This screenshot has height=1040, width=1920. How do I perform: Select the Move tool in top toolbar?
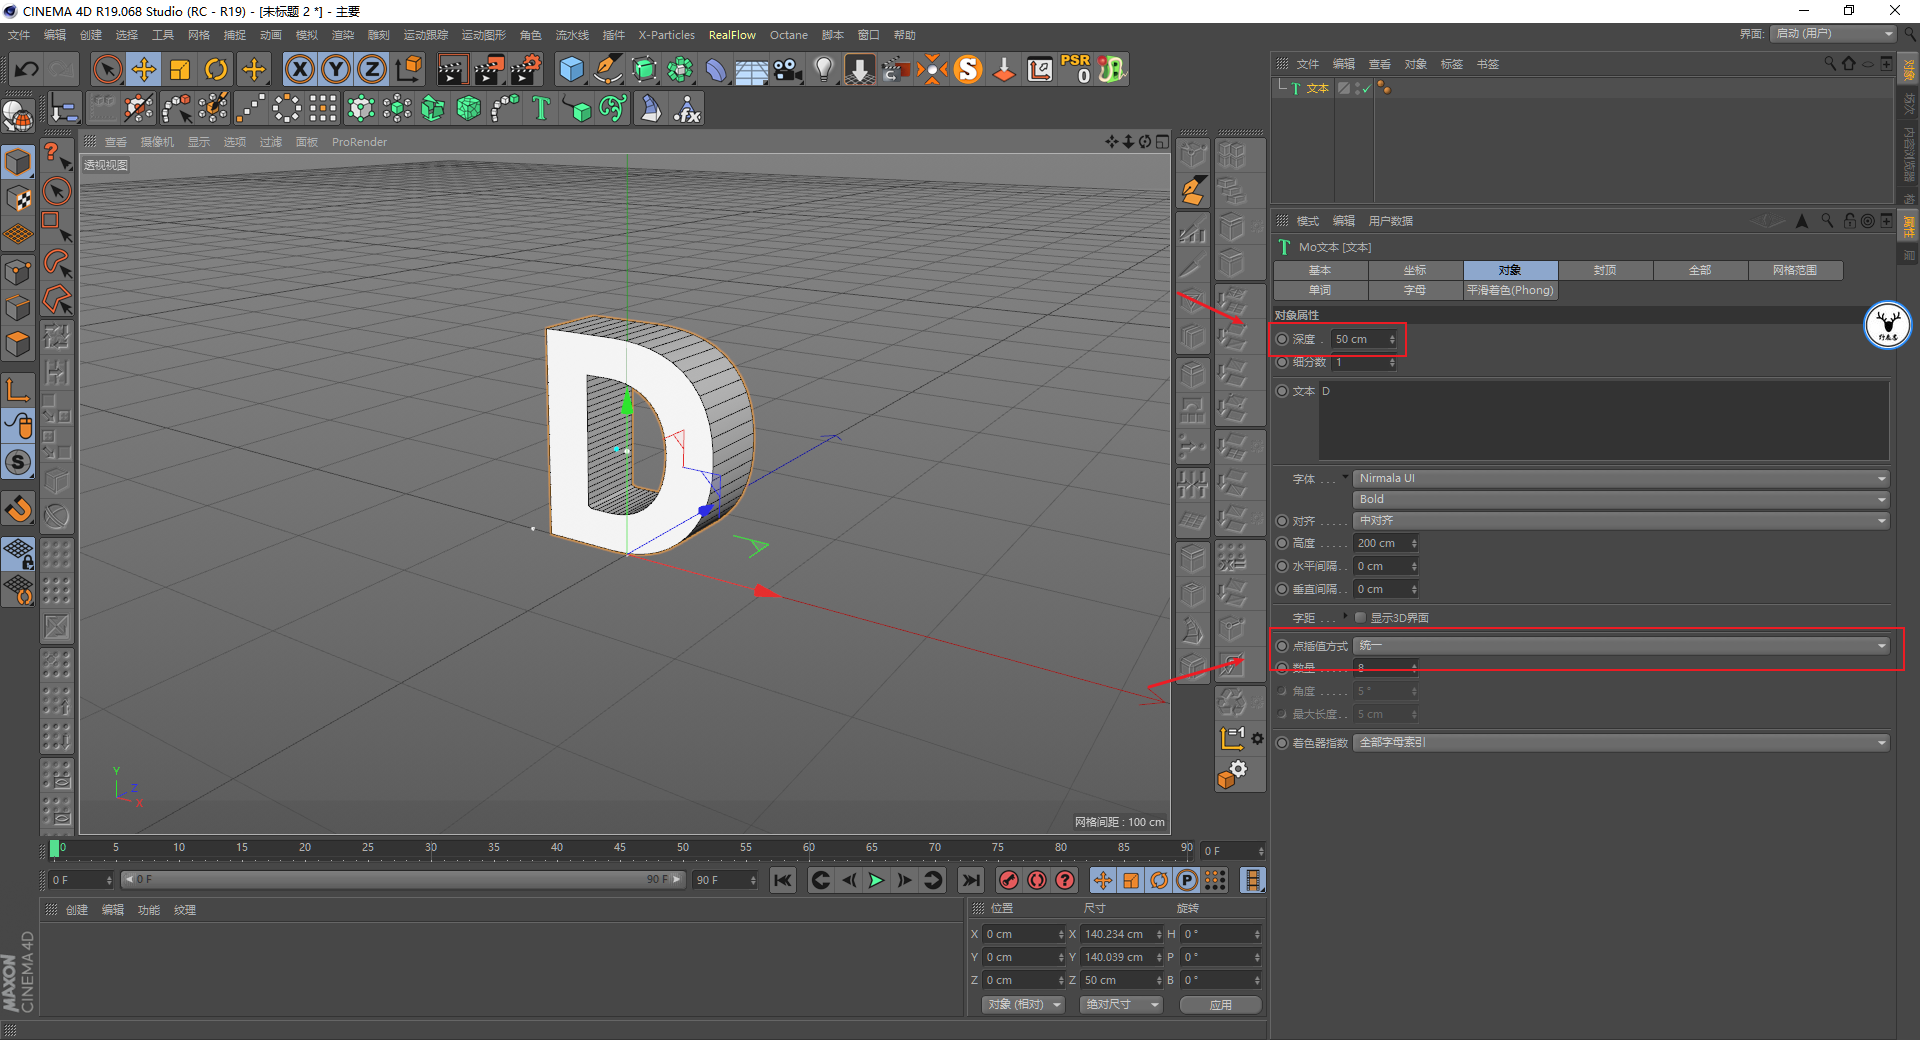144,69
